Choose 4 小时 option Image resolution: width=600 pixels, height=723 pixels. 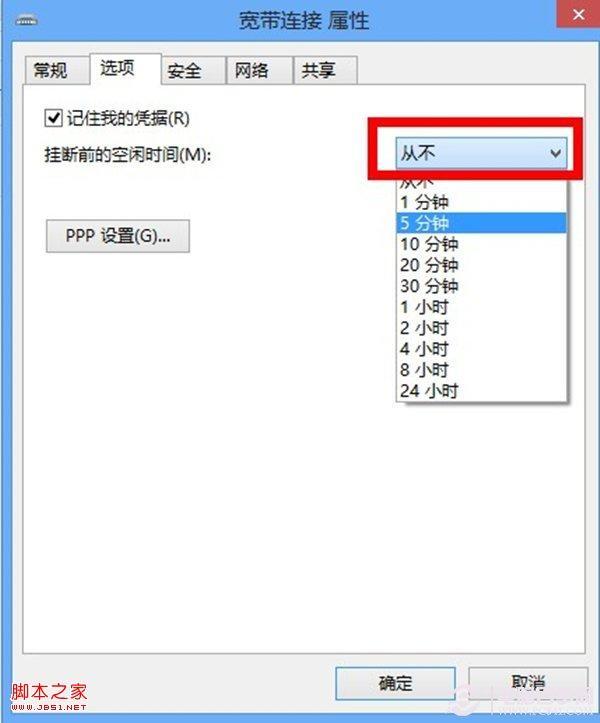pos(481,349)
